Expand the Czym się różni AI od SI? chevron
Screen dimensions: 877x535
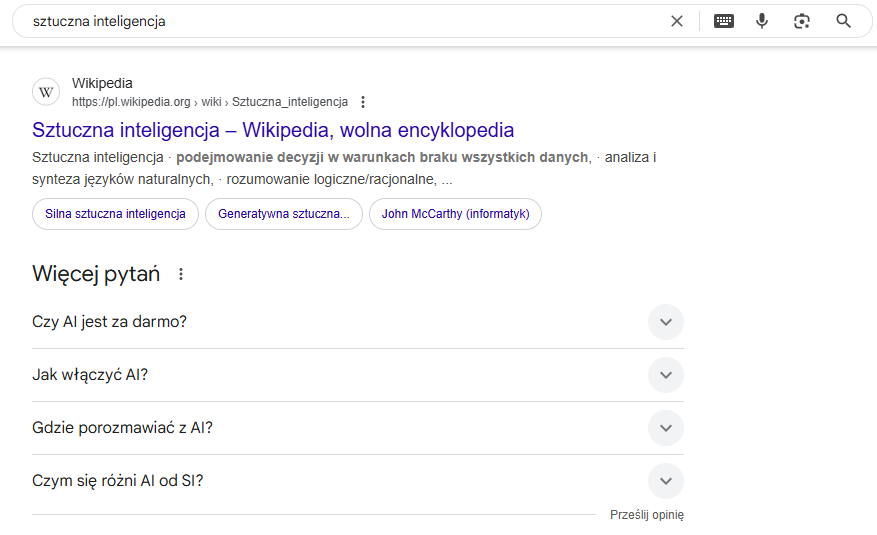(x=666, y=481)
